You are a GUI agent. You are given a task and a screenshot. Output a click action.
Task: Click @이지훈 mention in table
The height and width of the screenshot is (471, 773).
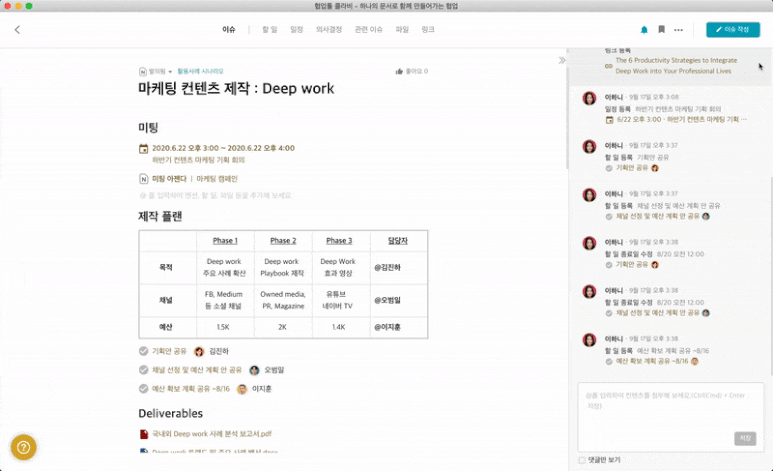[x=387, y=327]
